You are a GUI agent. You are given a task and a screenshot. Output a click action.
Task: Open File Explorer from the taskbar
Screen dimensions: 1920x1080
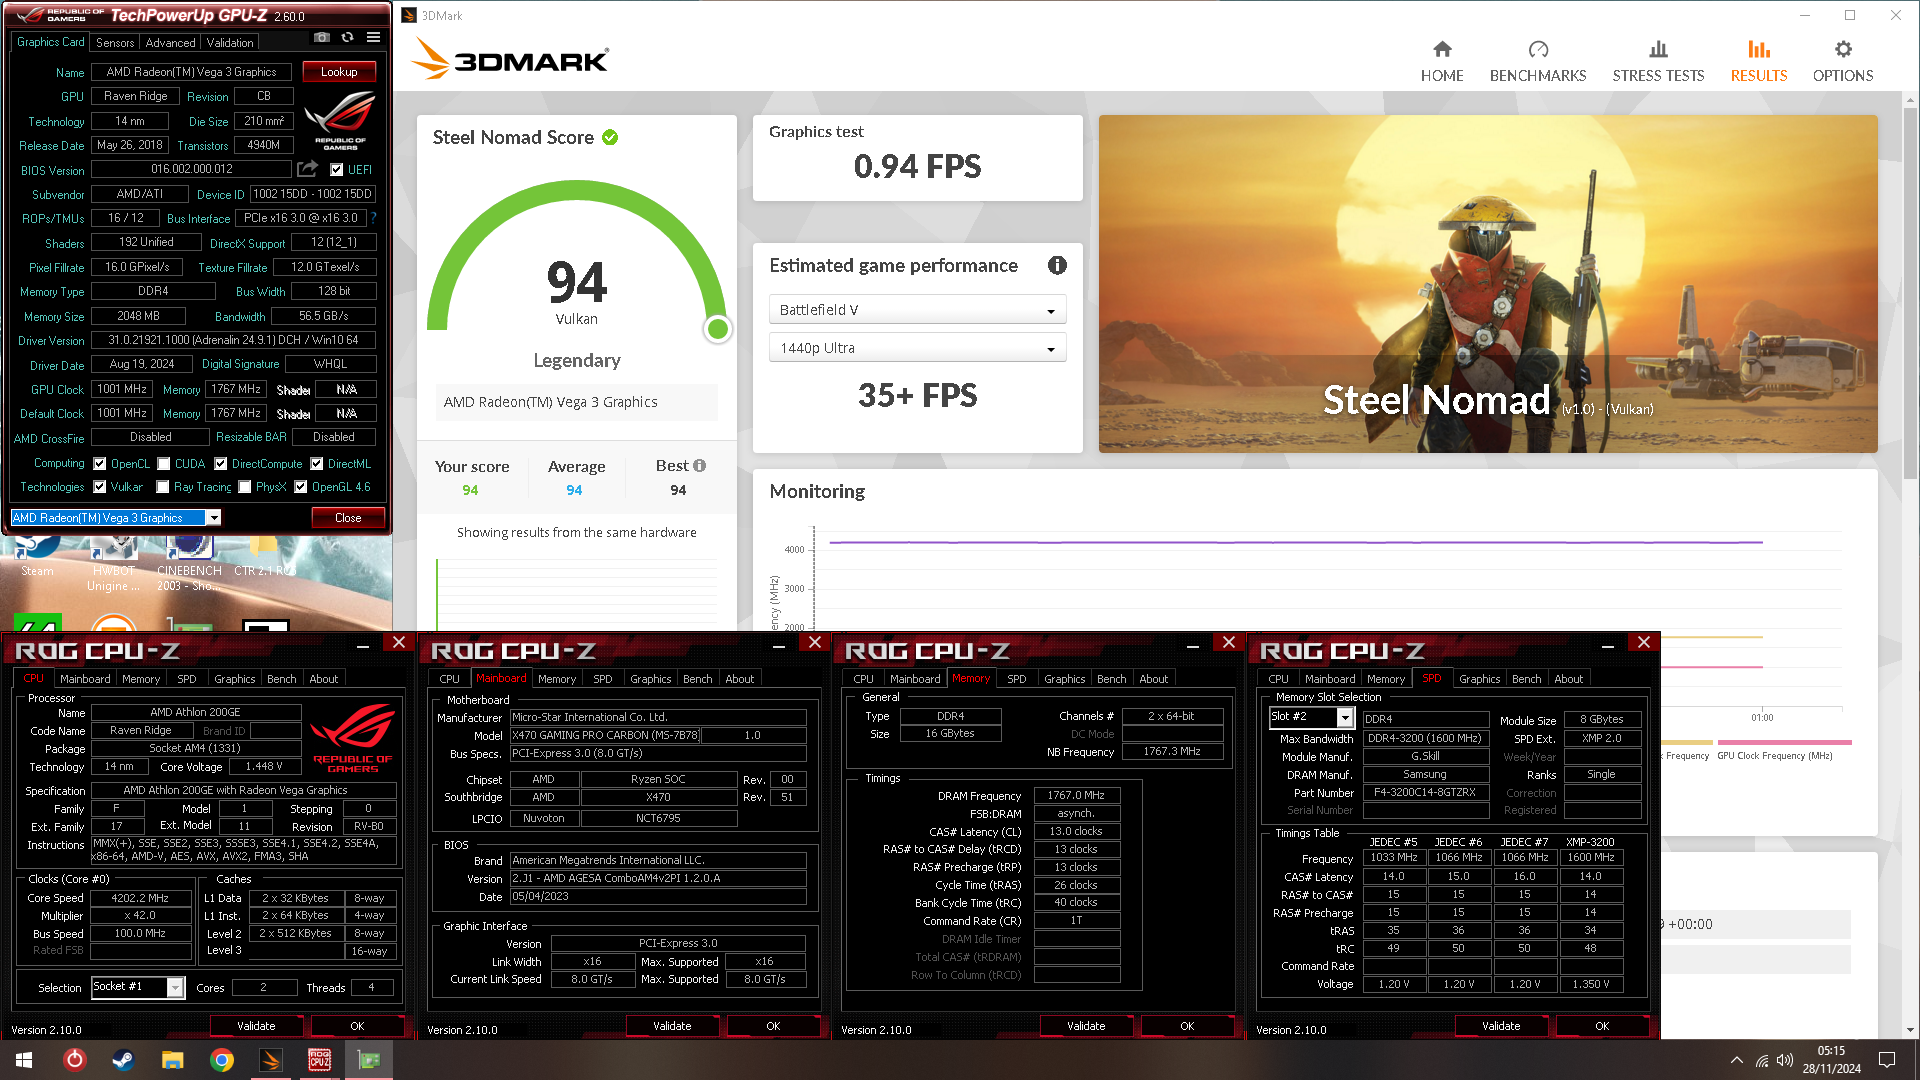point(172,1060)
